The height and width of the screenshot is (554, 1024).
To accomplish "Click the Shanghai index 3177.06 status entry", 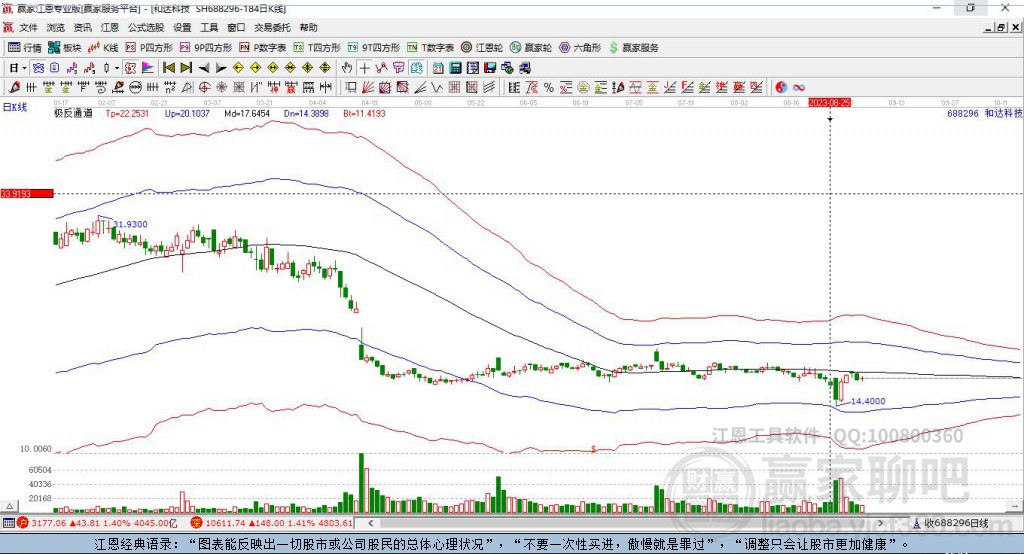I will coord(97,523).
